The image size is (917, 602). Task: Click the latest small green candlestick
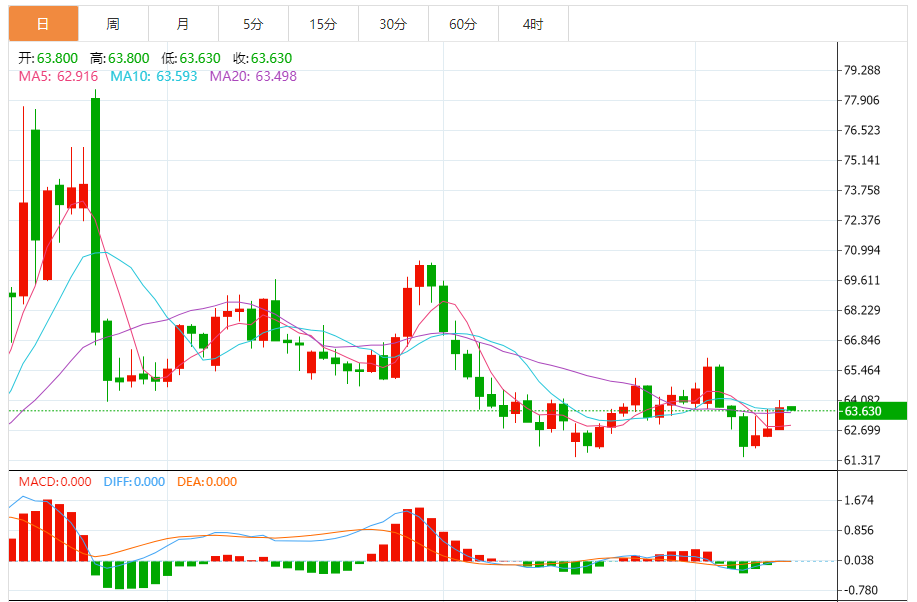click(792, 408)
